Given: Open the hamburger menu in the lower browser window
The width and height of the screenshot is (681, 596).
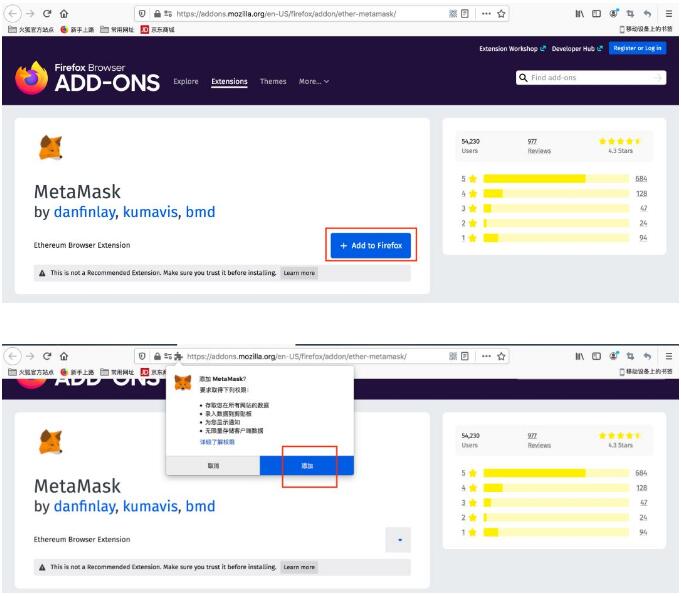Looking at the screenshot, I should tap(669, 356).
